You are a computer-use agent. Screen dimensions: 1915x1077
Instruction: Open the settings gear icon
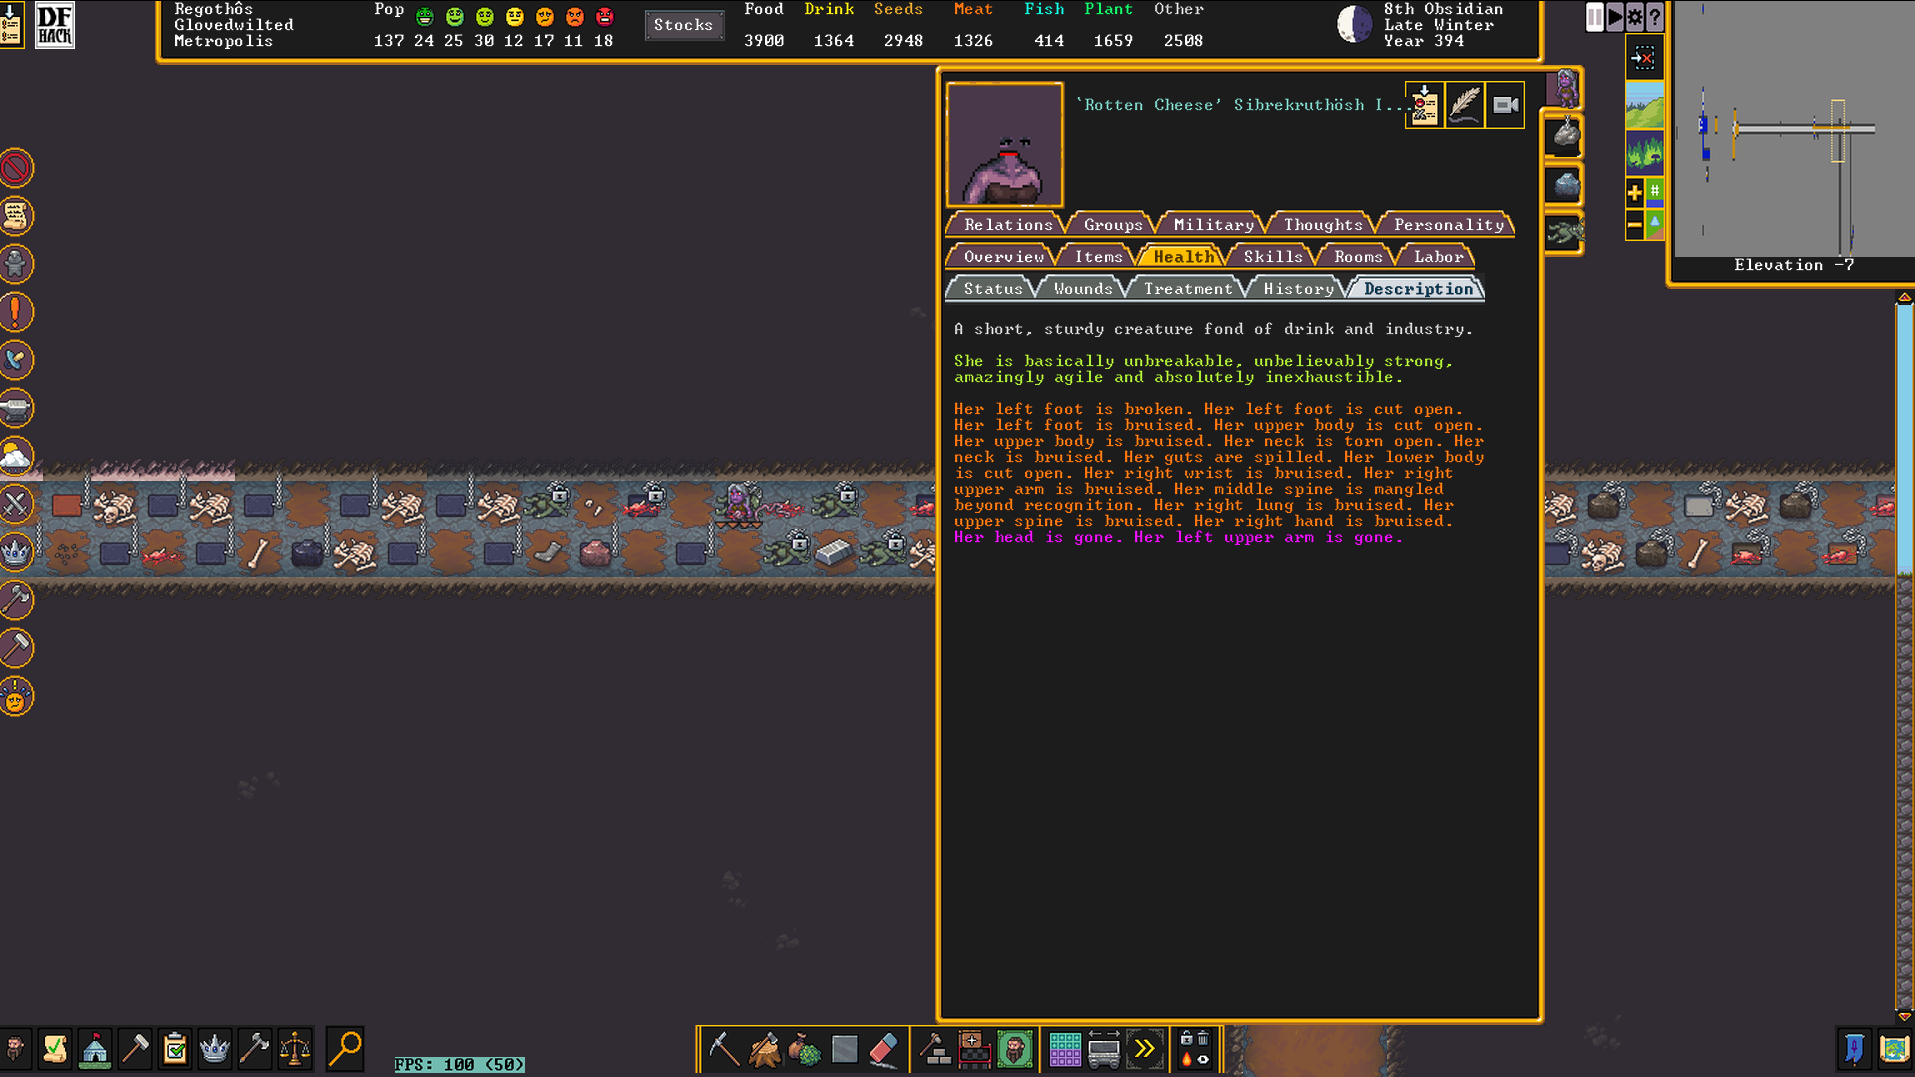click(x=1635, y=17)
